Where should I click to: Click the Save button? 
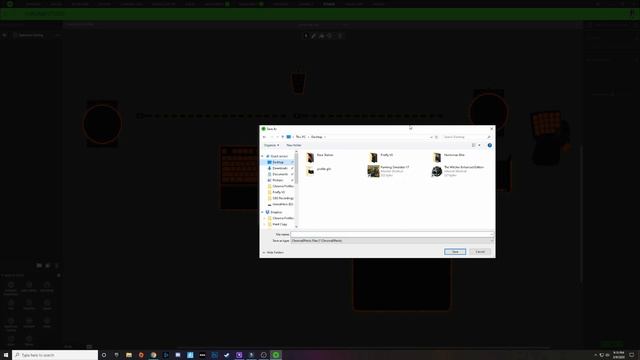point(455,252)
